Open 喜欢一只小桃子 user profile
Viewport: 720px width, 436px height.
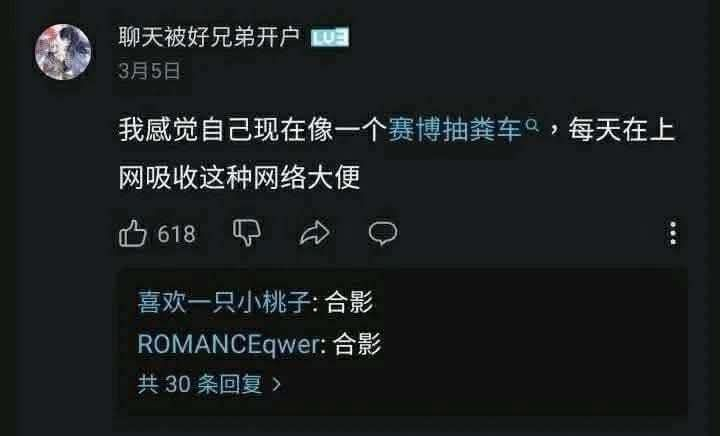point(224,302)
